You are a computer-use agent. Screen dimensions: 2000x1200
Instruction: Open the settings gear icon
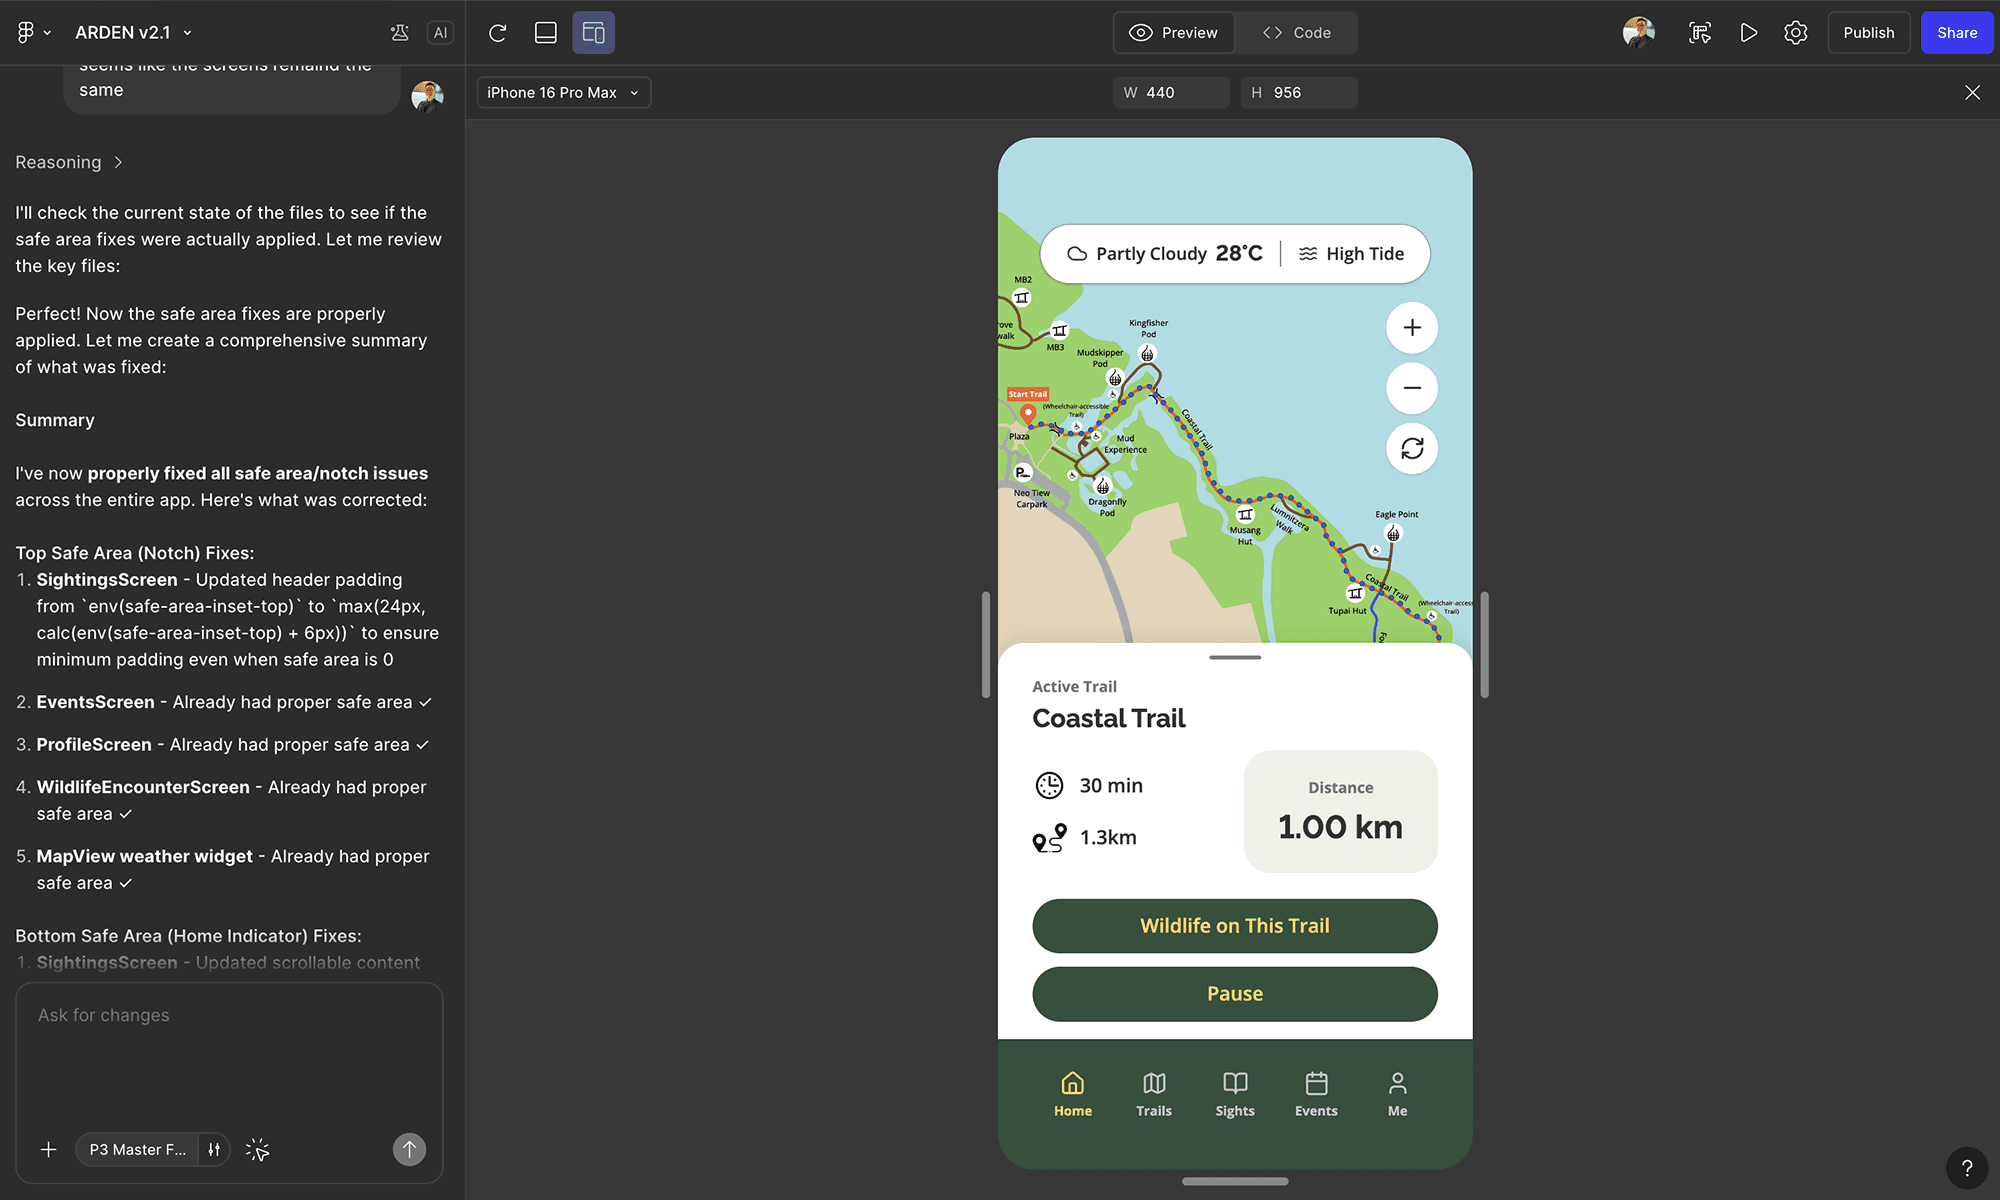(x=1795, y=33)
